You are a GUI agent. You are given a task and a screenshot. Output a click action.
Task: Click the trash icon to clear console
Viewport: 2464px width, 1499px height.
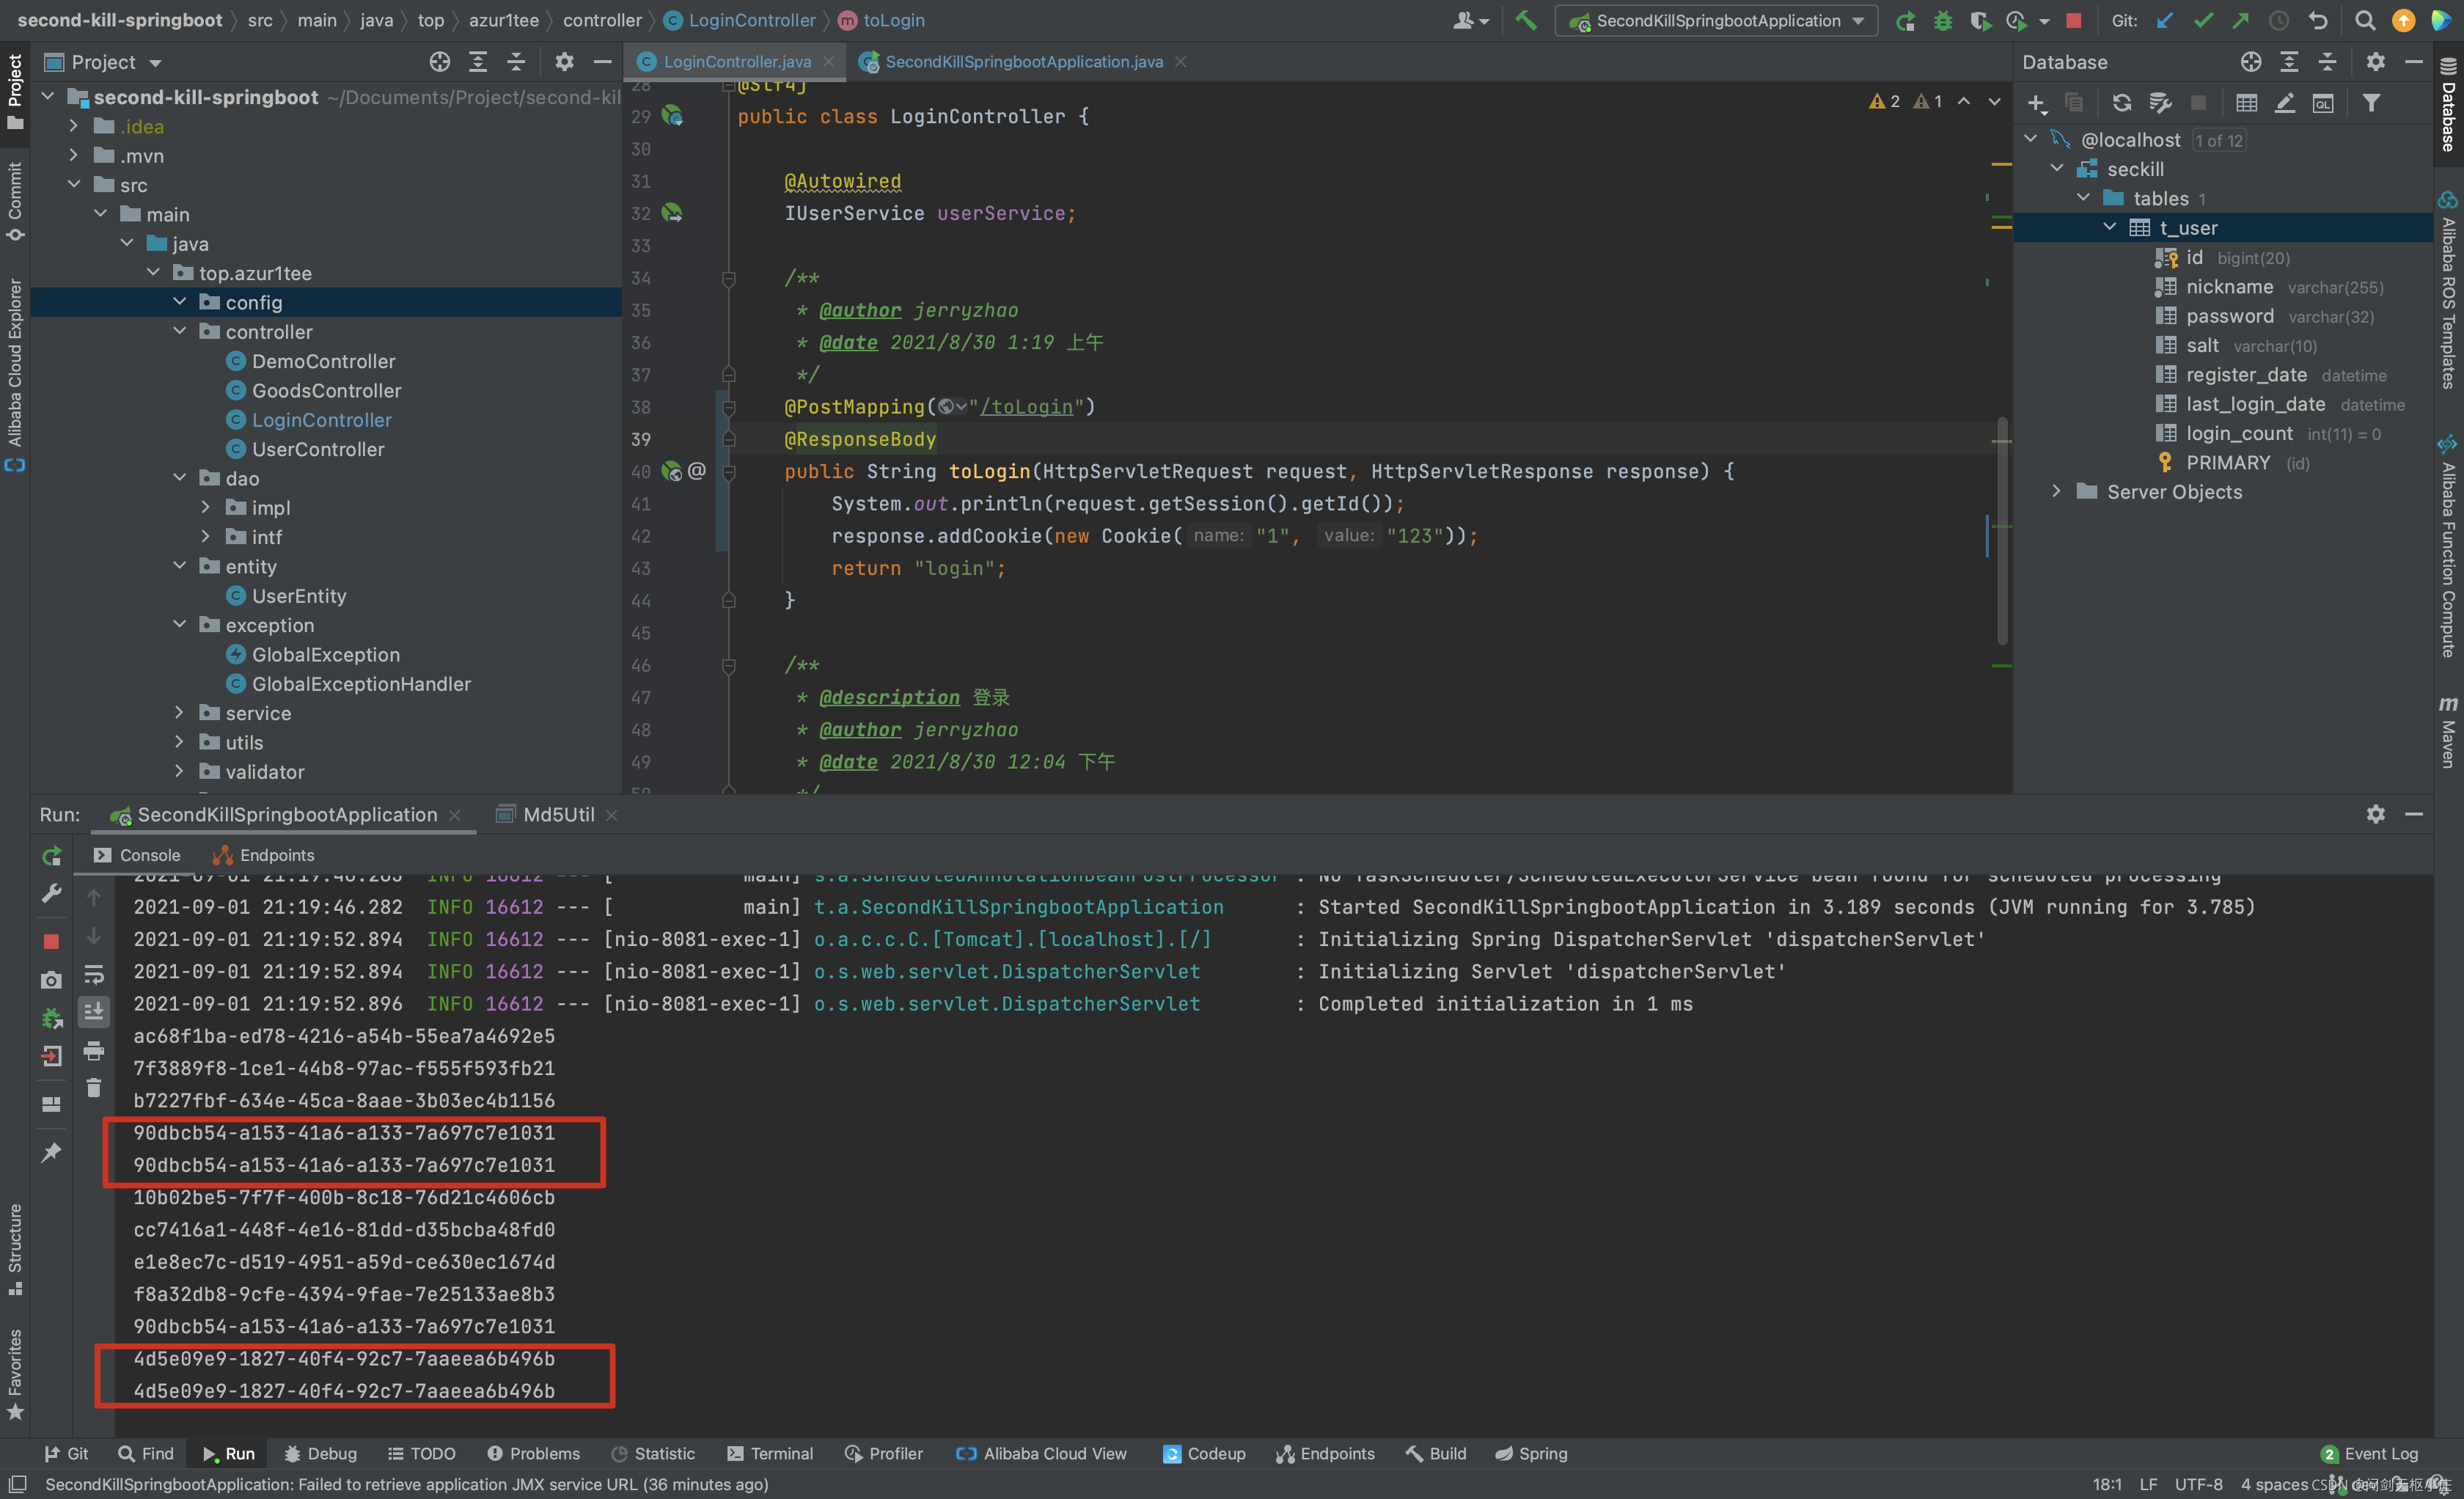[94, 1087]
